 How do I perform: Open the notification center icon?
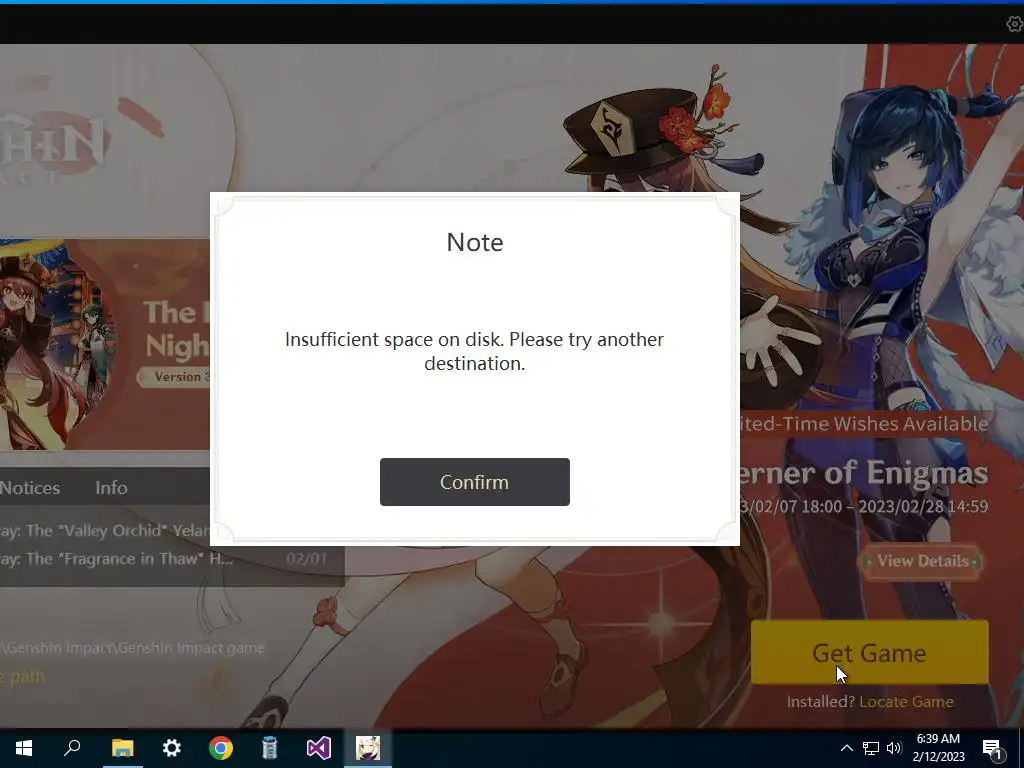992,748
